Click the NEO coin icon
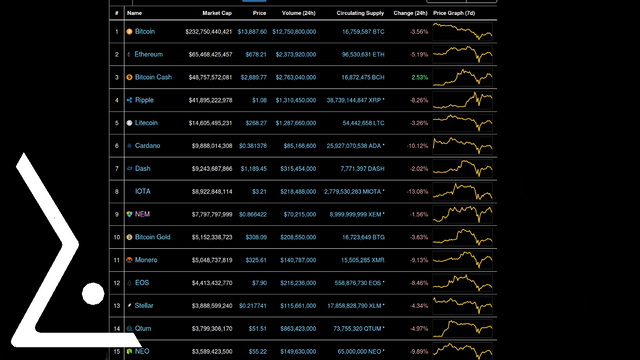 pos(129,351)
